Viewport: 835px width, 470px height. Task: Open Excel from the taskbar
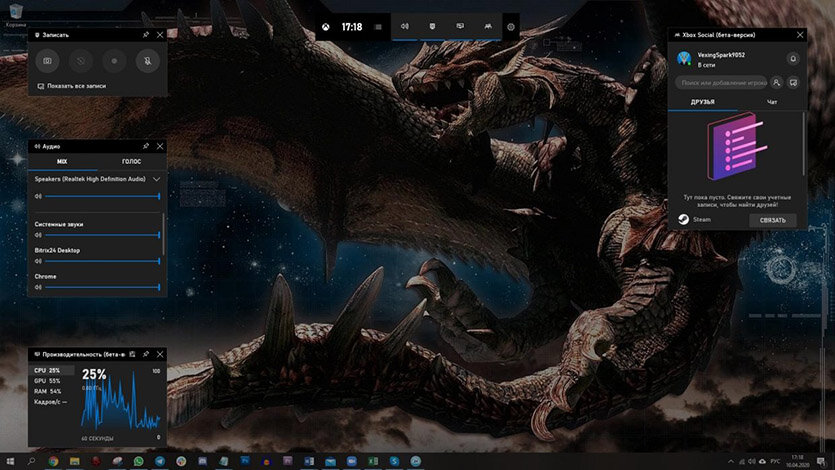point(373,461)
